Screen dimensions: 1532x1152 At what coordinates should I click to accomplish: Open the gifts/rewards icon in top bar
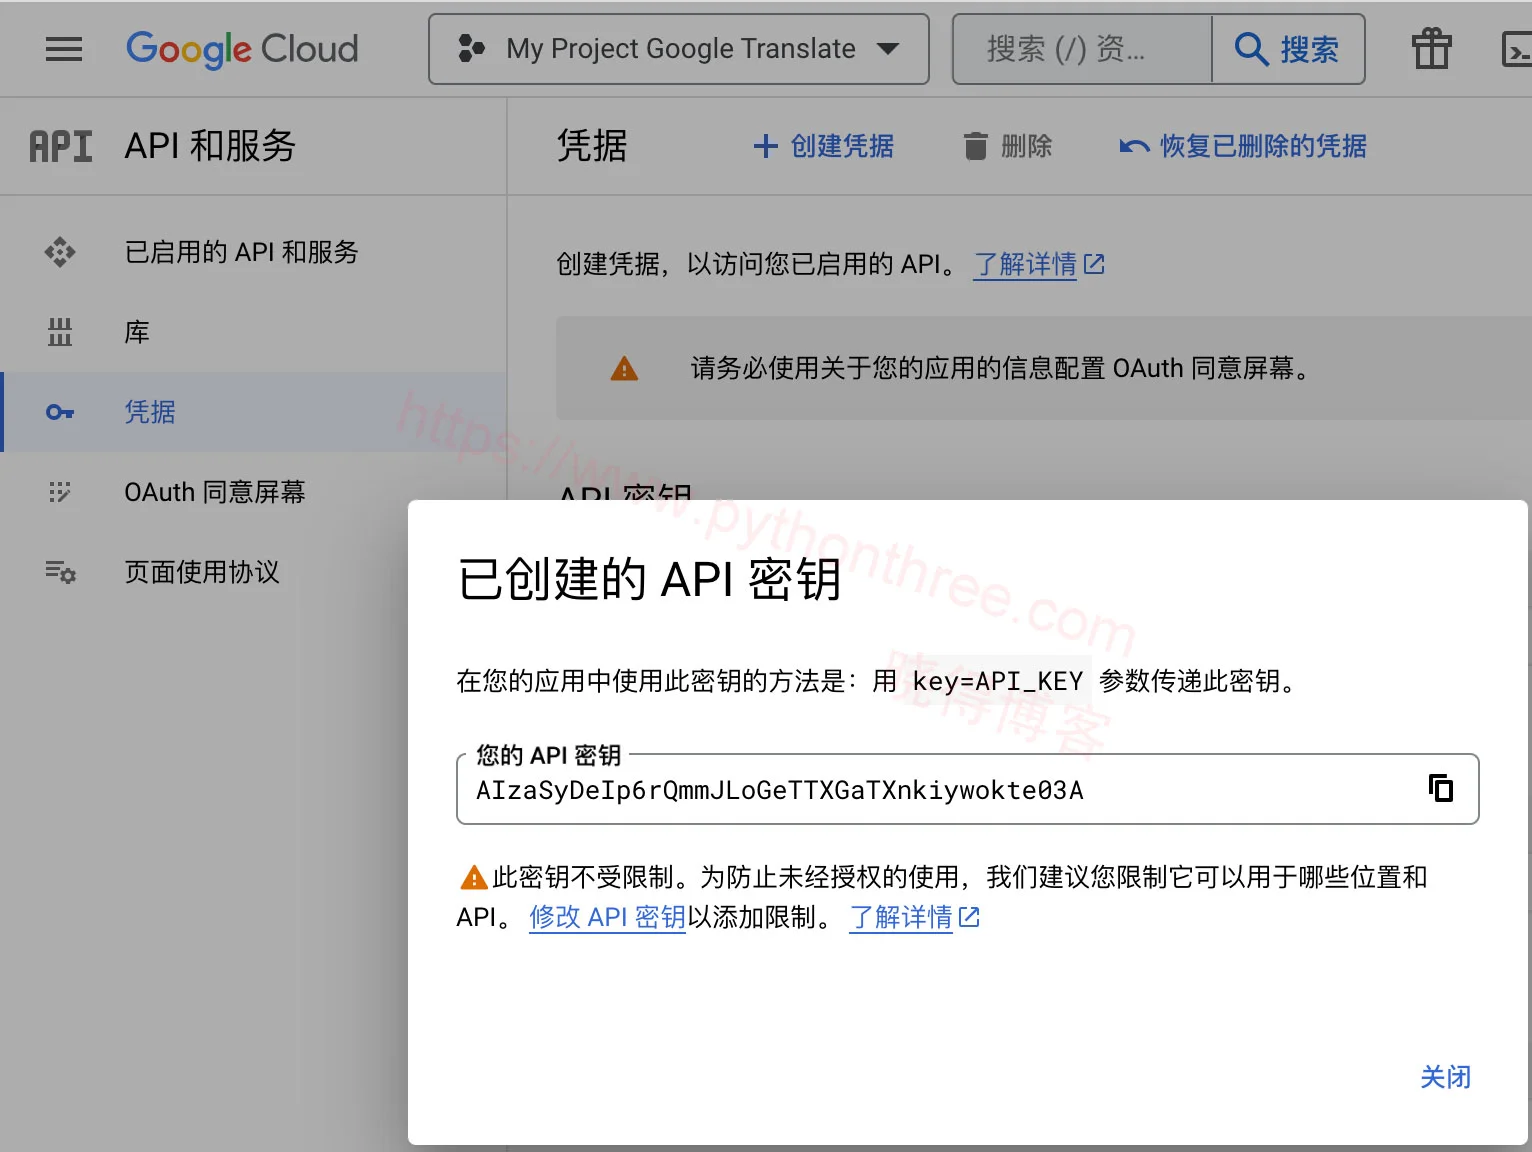coord(1431,48)
